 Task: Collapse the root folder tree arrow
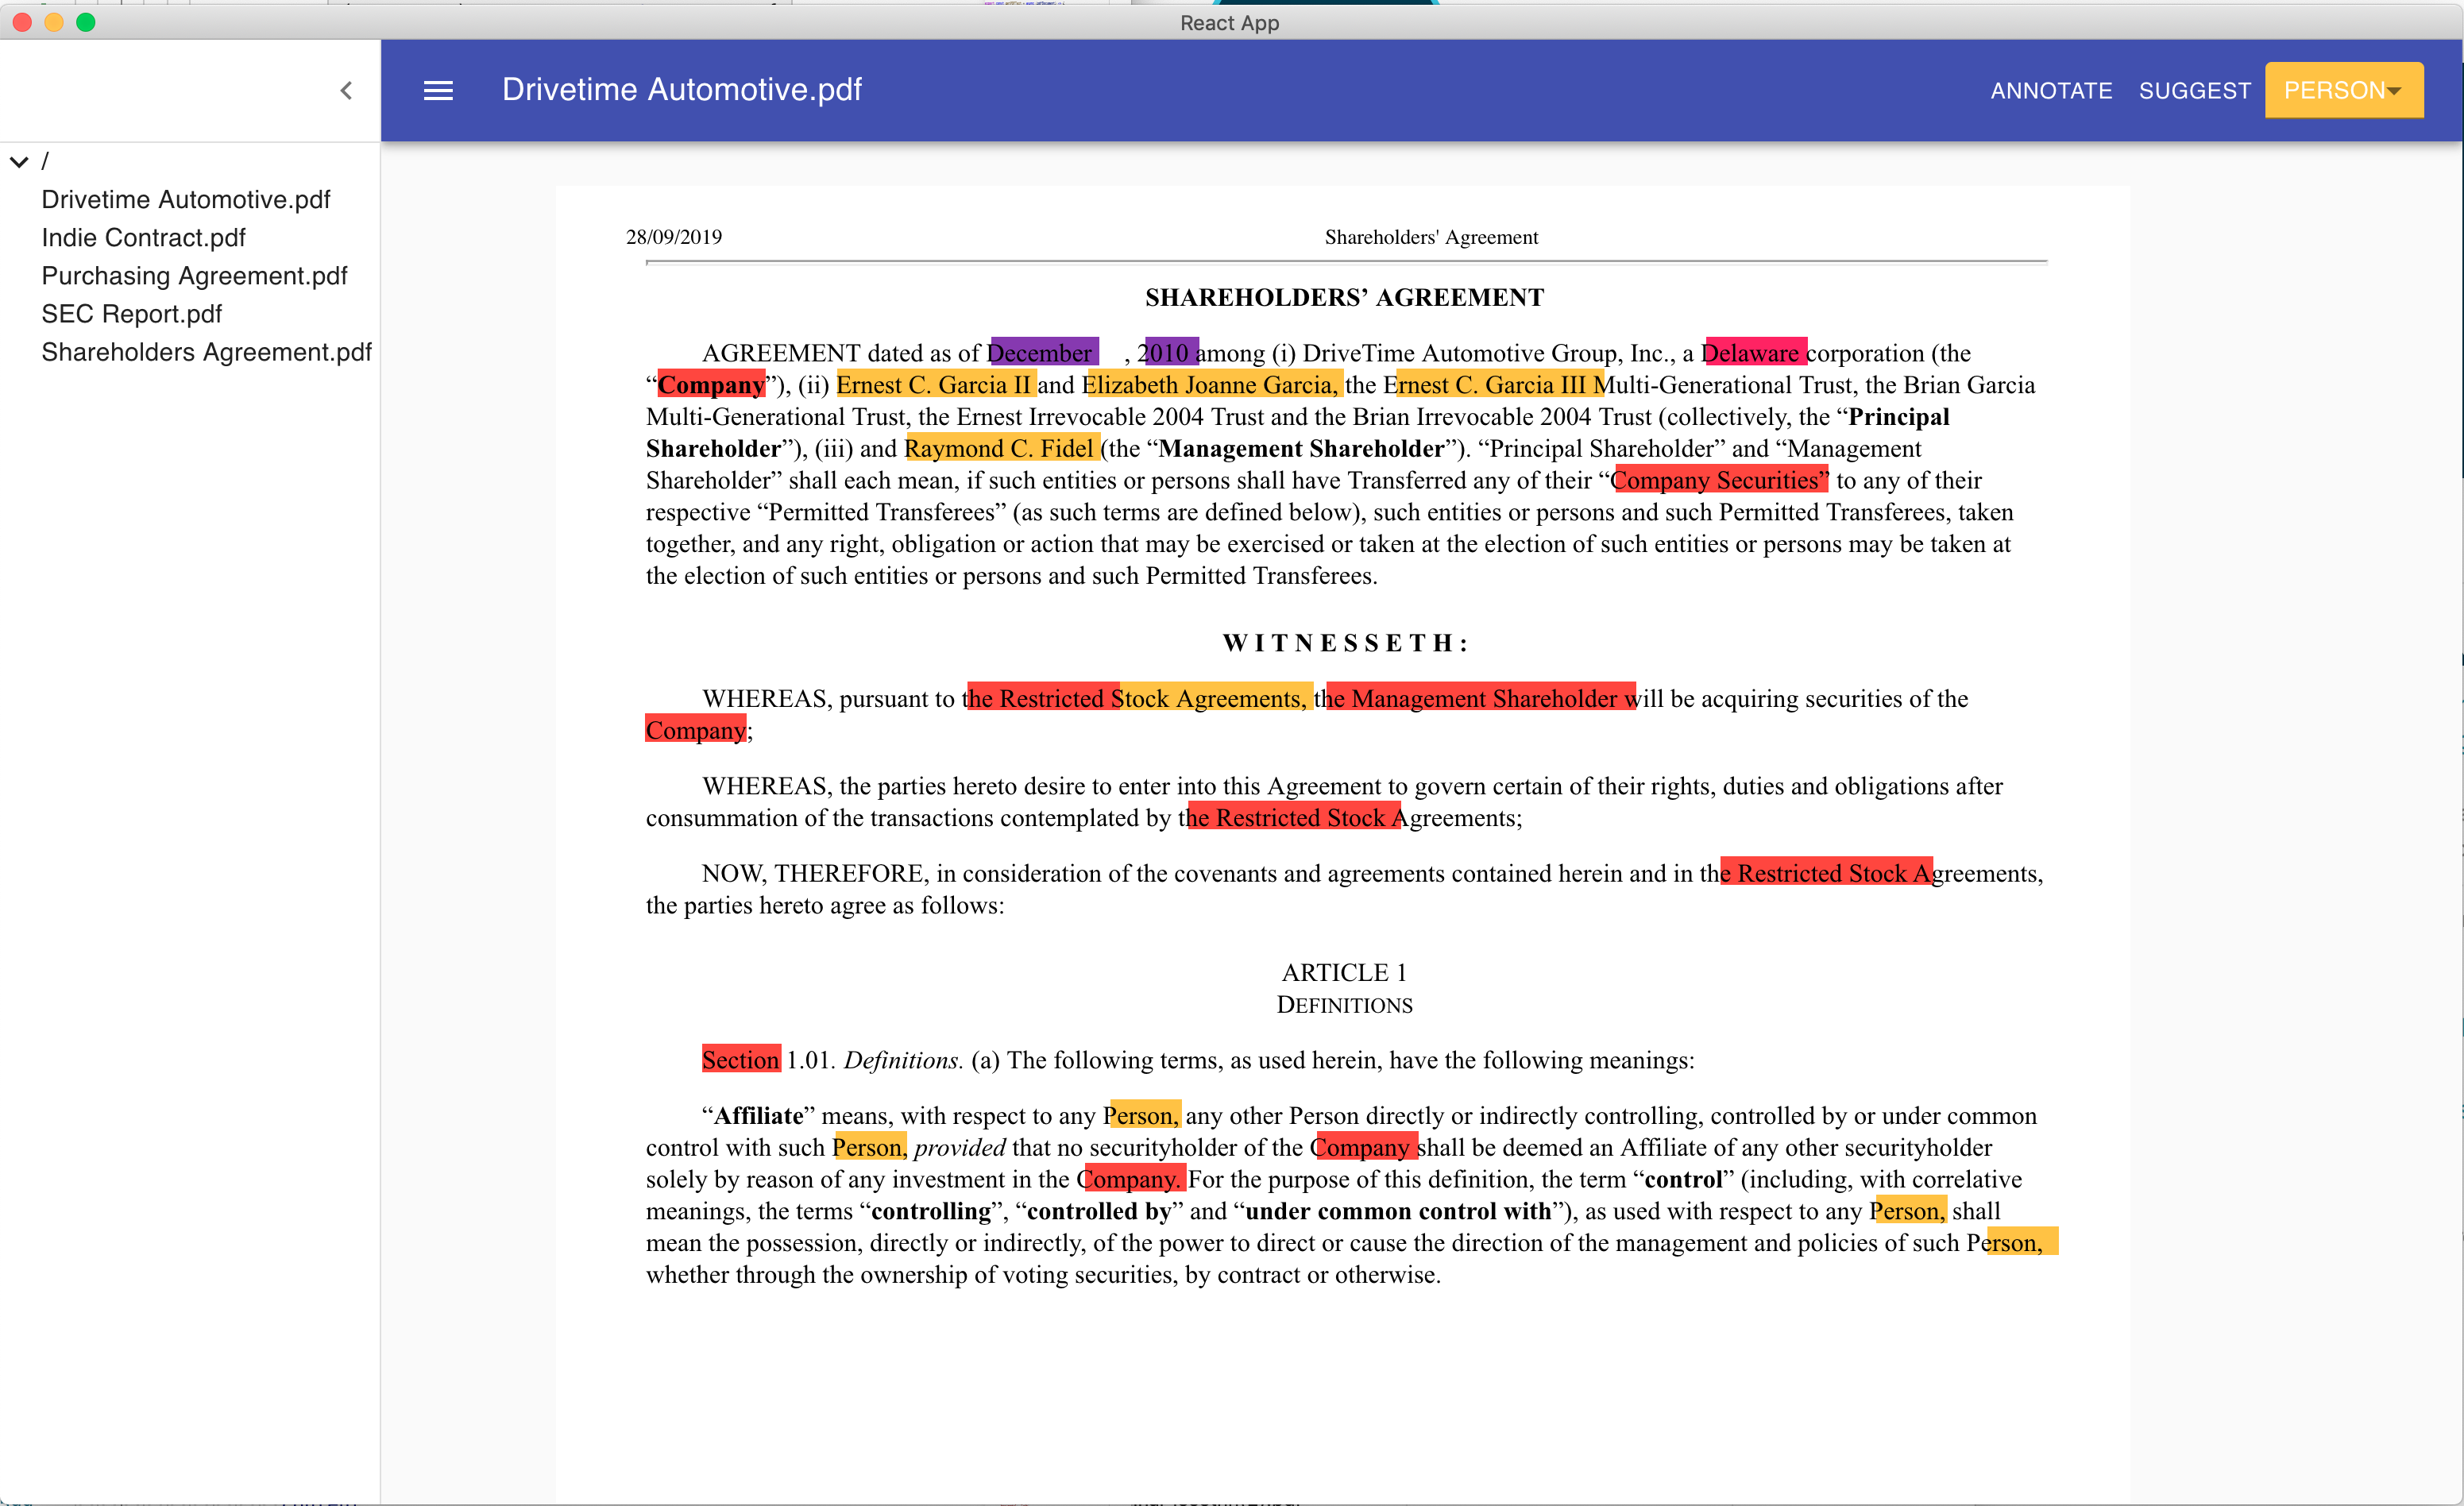[19, 162]
